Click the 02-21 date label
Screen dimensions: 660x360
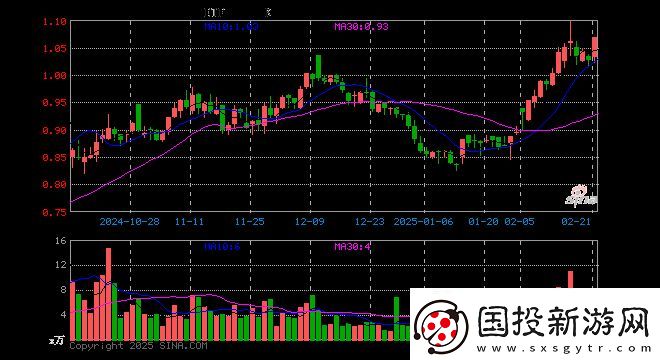pos(576,221)
